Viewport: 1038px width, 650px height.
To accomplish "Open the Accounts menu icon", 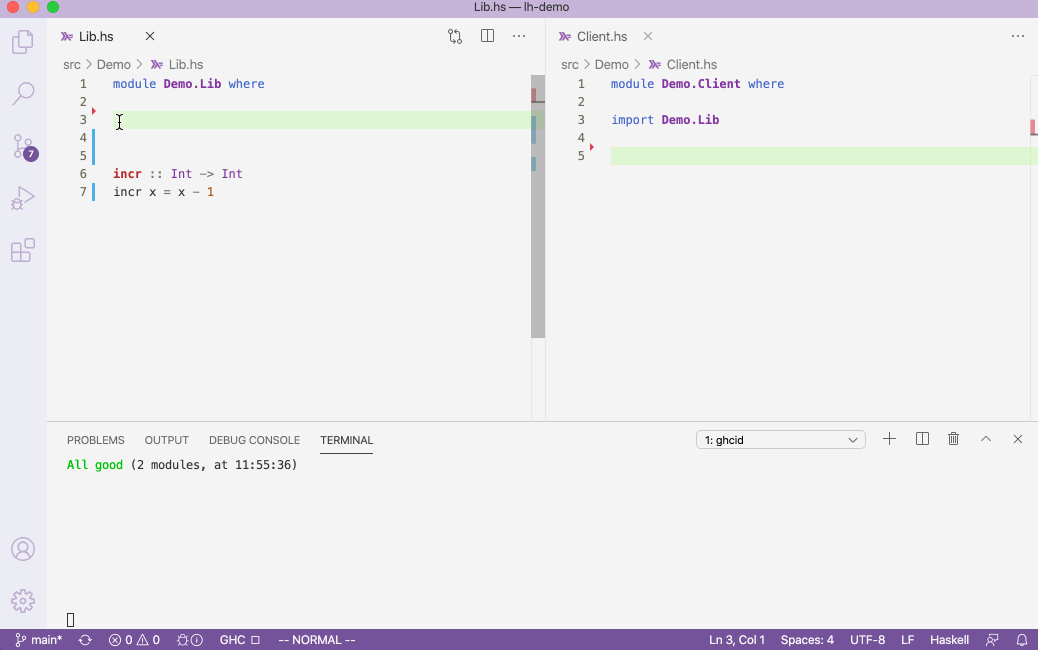I will click(23, 549).
